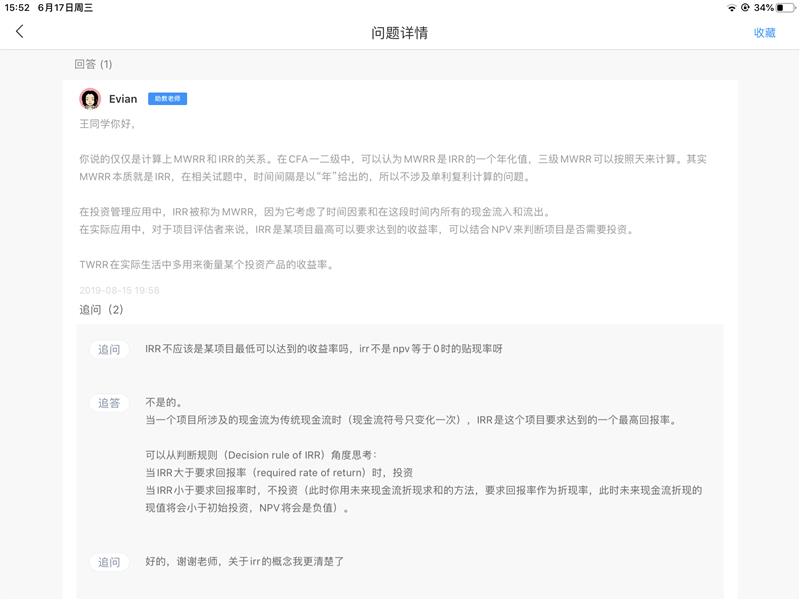This screenshot has width=800, height=600.
Task: Select the 追问（2）section header
Action: (101, 309)
